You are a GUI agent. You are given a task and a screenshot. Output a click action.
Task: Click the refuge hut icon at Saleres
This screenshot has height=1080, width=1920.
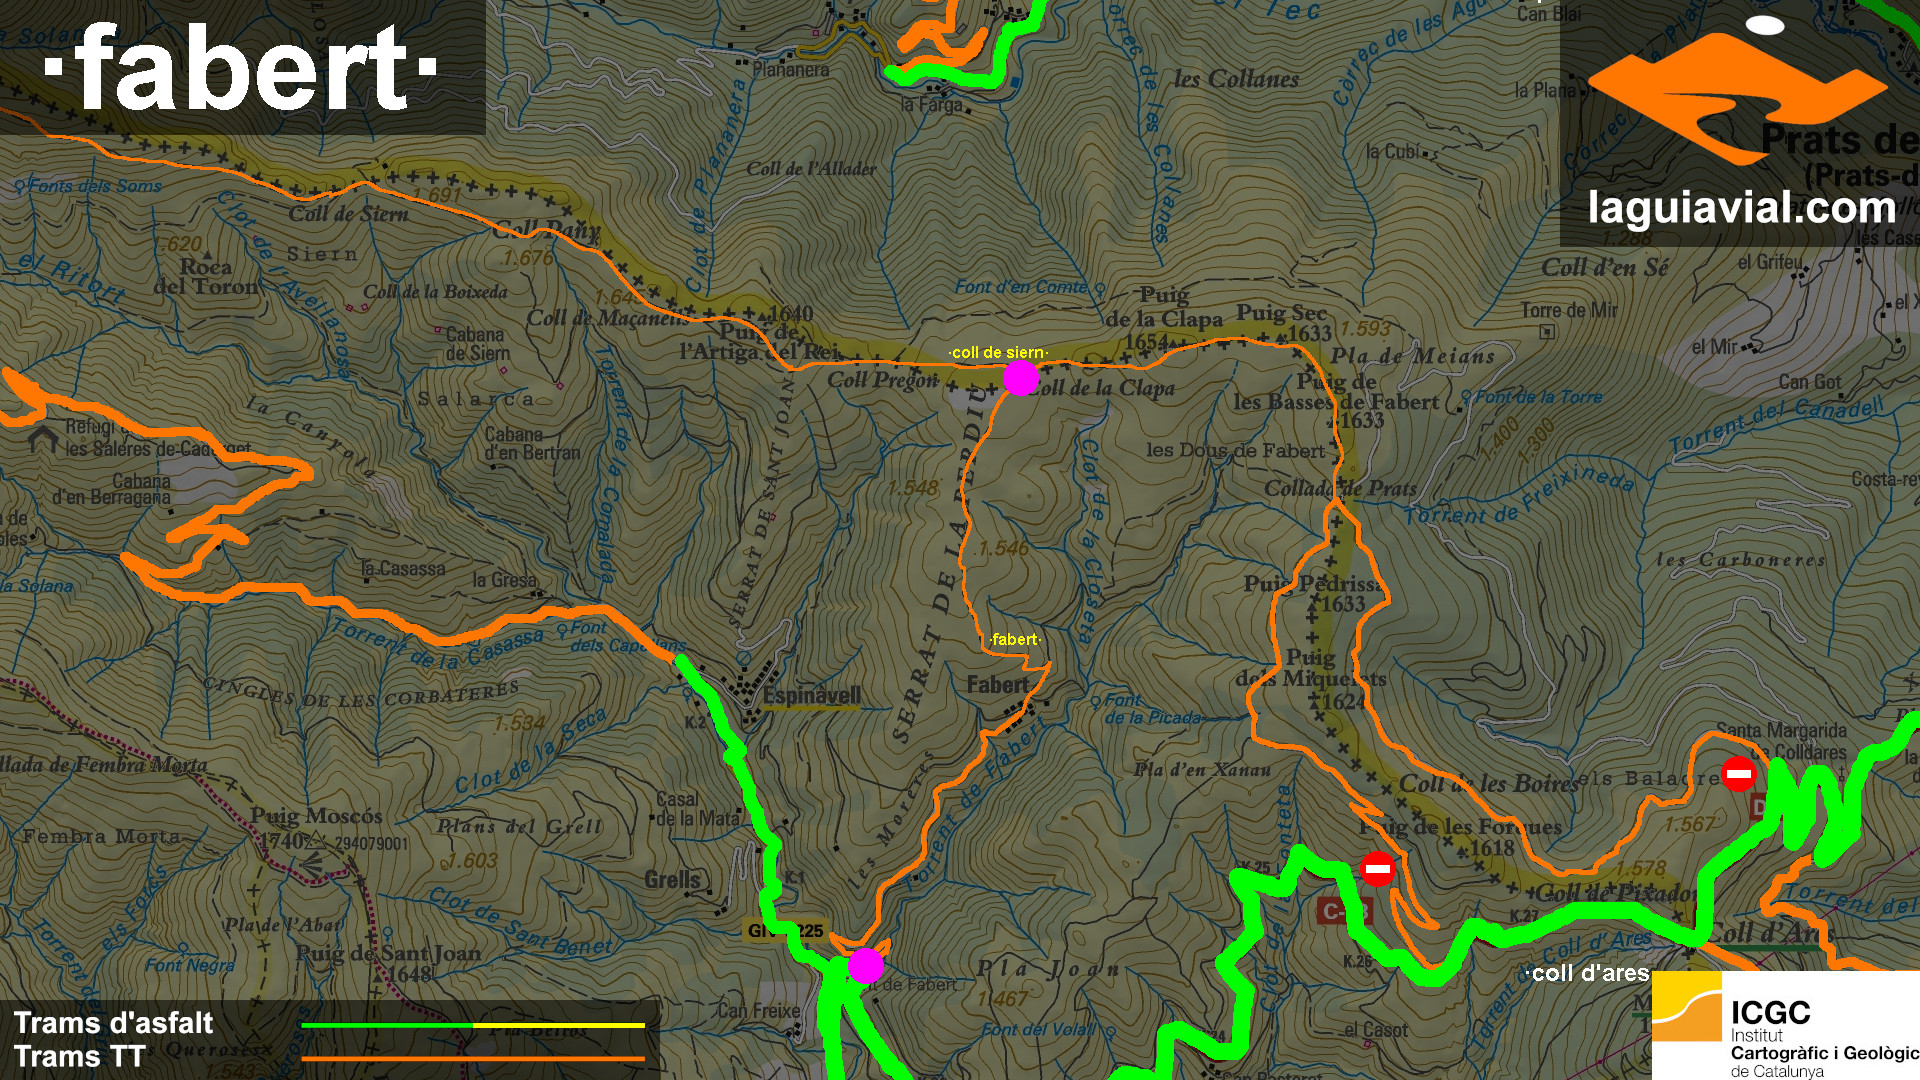tap(42, 439)
